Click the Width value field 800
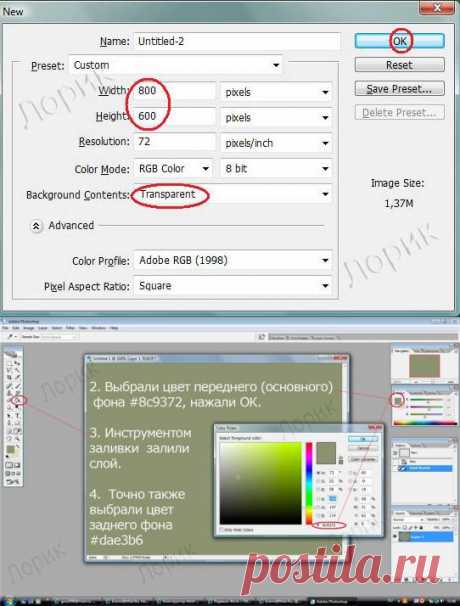Viewport: 460px width, 606px height. tap(175, 91)
